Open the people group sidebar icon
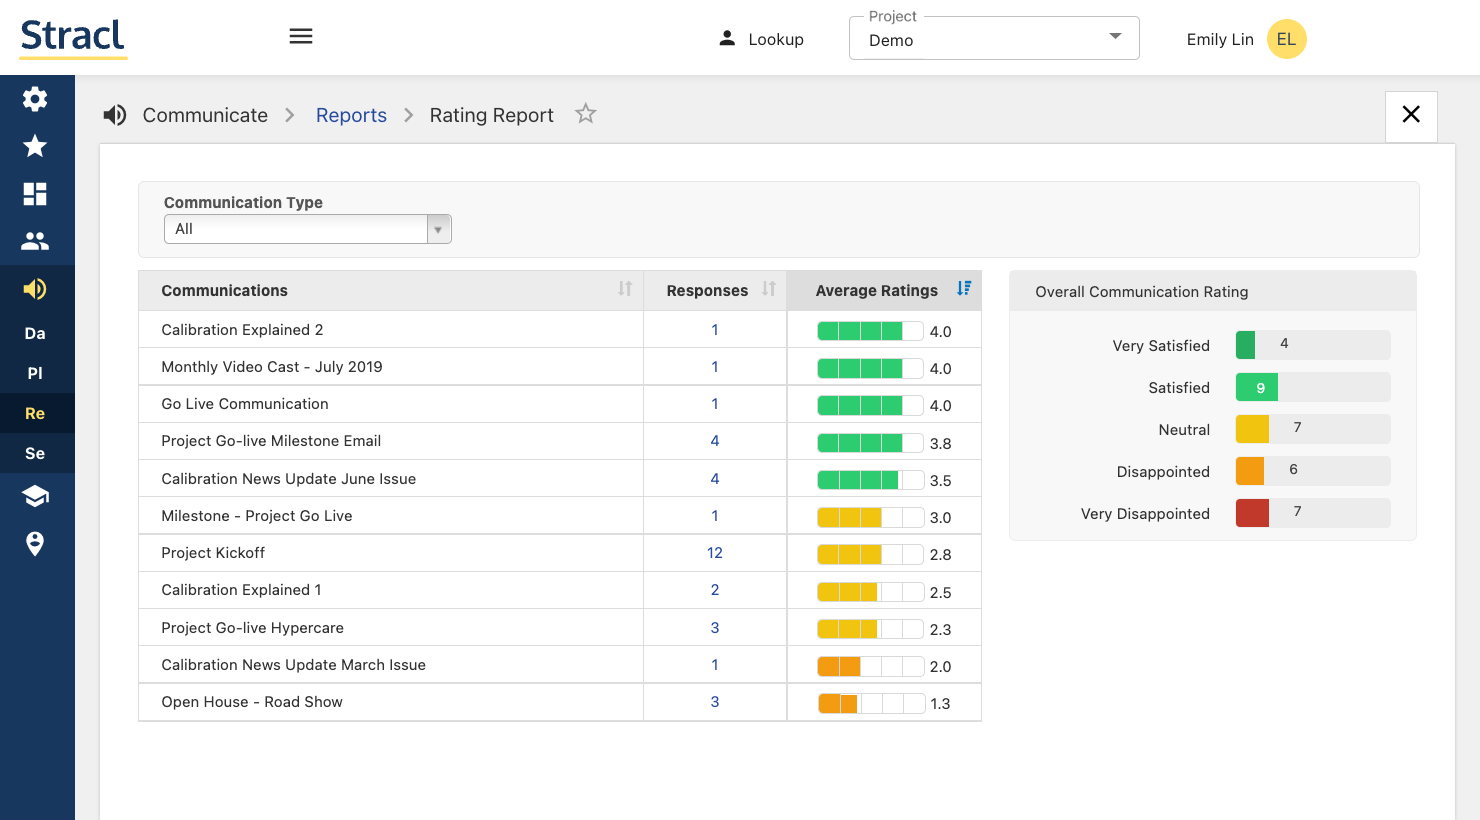The image size is (1480, 820). pyautogui.click(x=35, y=241)
